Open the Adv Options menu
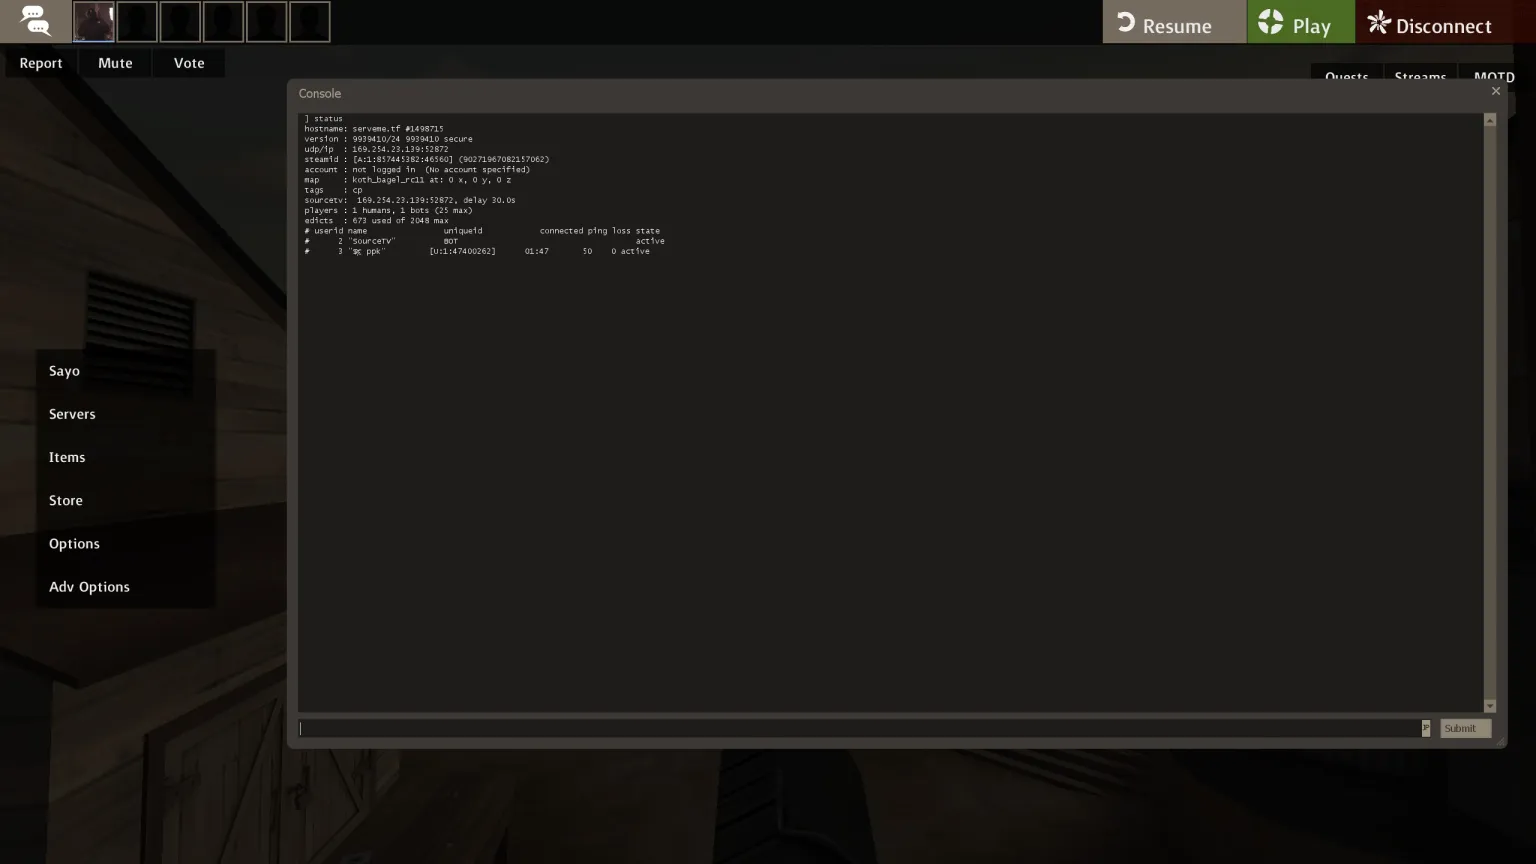The height and width of the screenshot is (864, 1536). click(89, 587)
